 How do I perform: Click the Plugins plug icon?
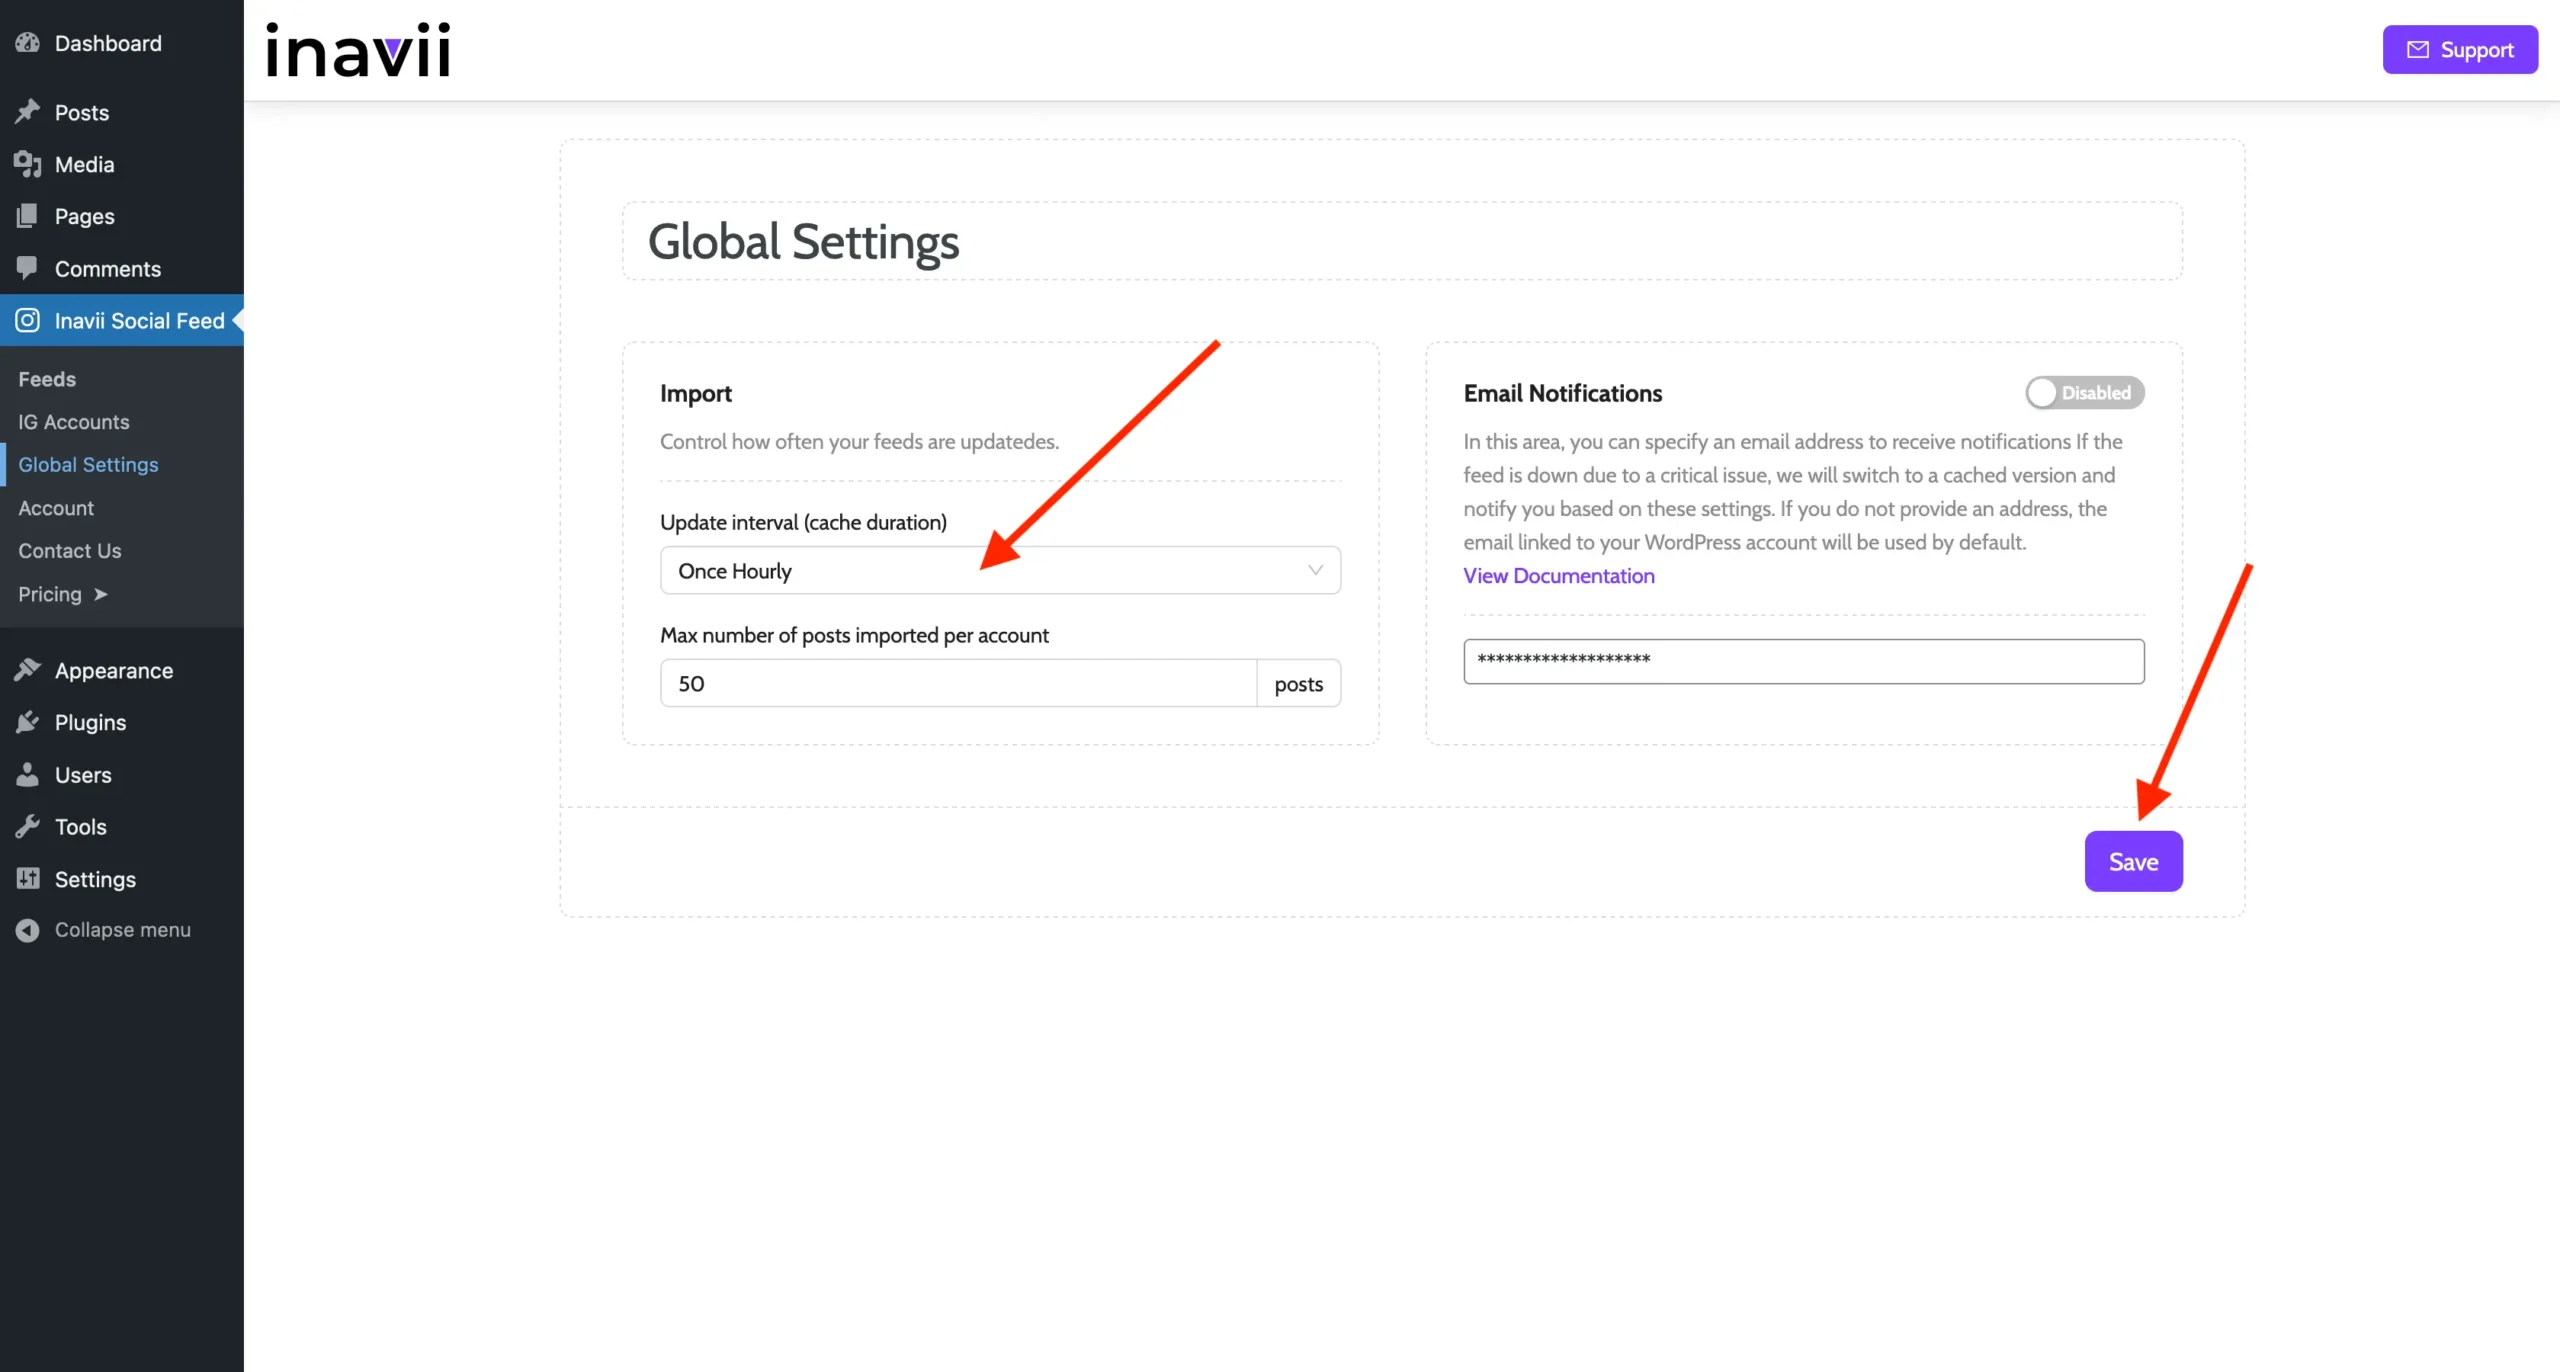28,722
